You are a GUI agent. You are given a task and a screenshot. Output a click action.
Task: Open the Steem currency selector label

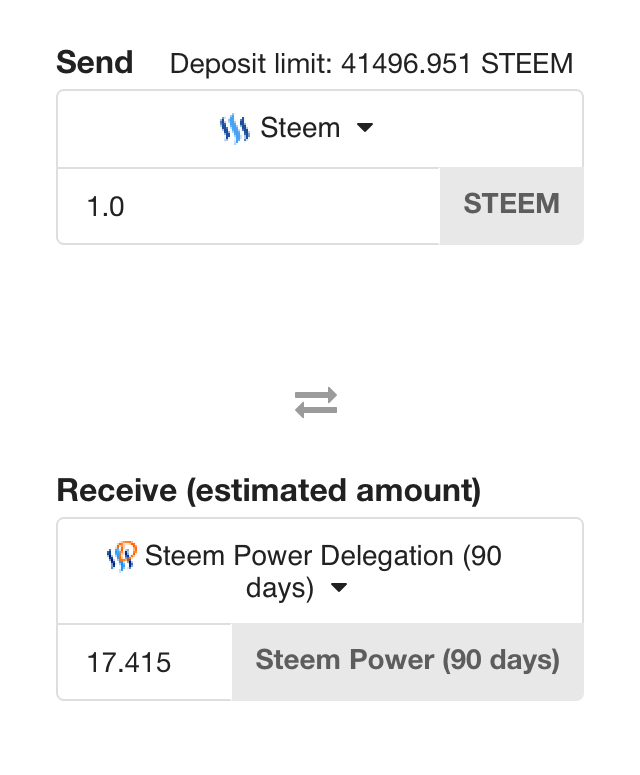300,128
